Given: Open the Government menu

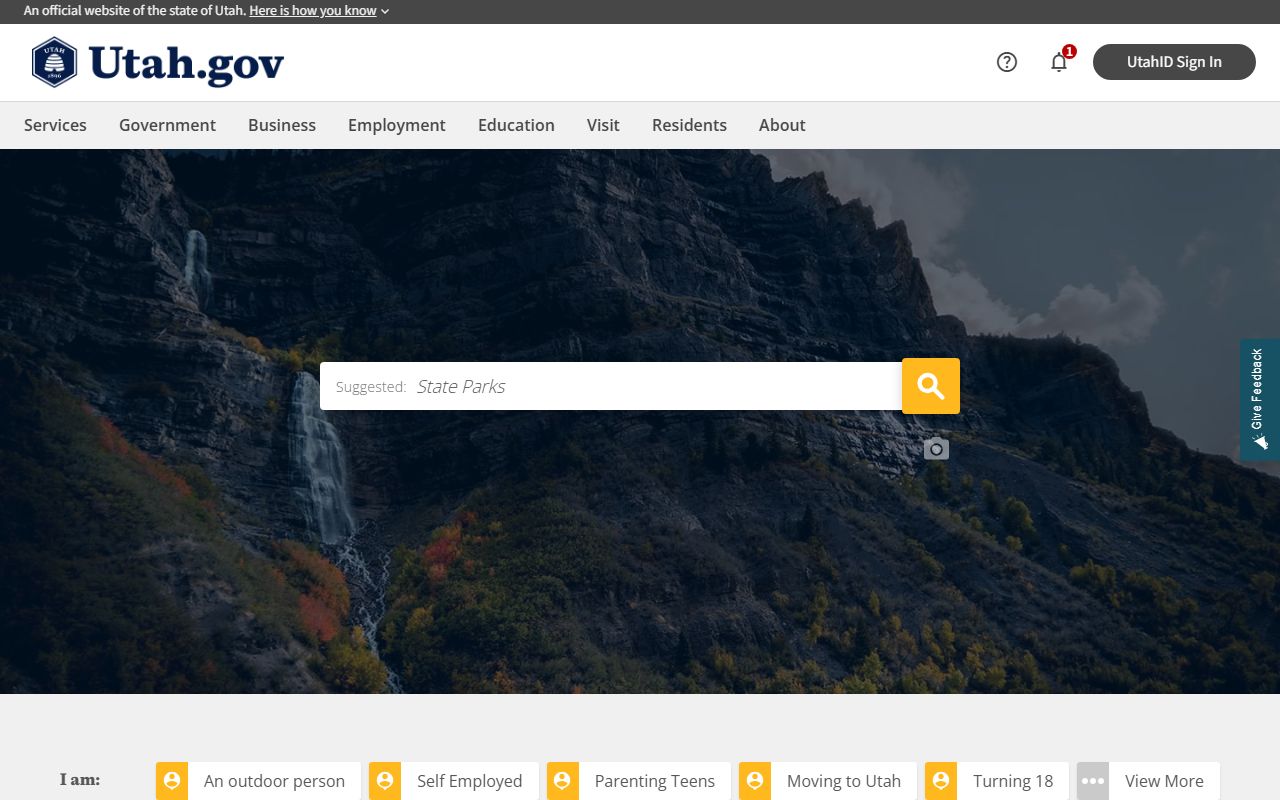Looking at the screenshot, I should pos(167,125).
